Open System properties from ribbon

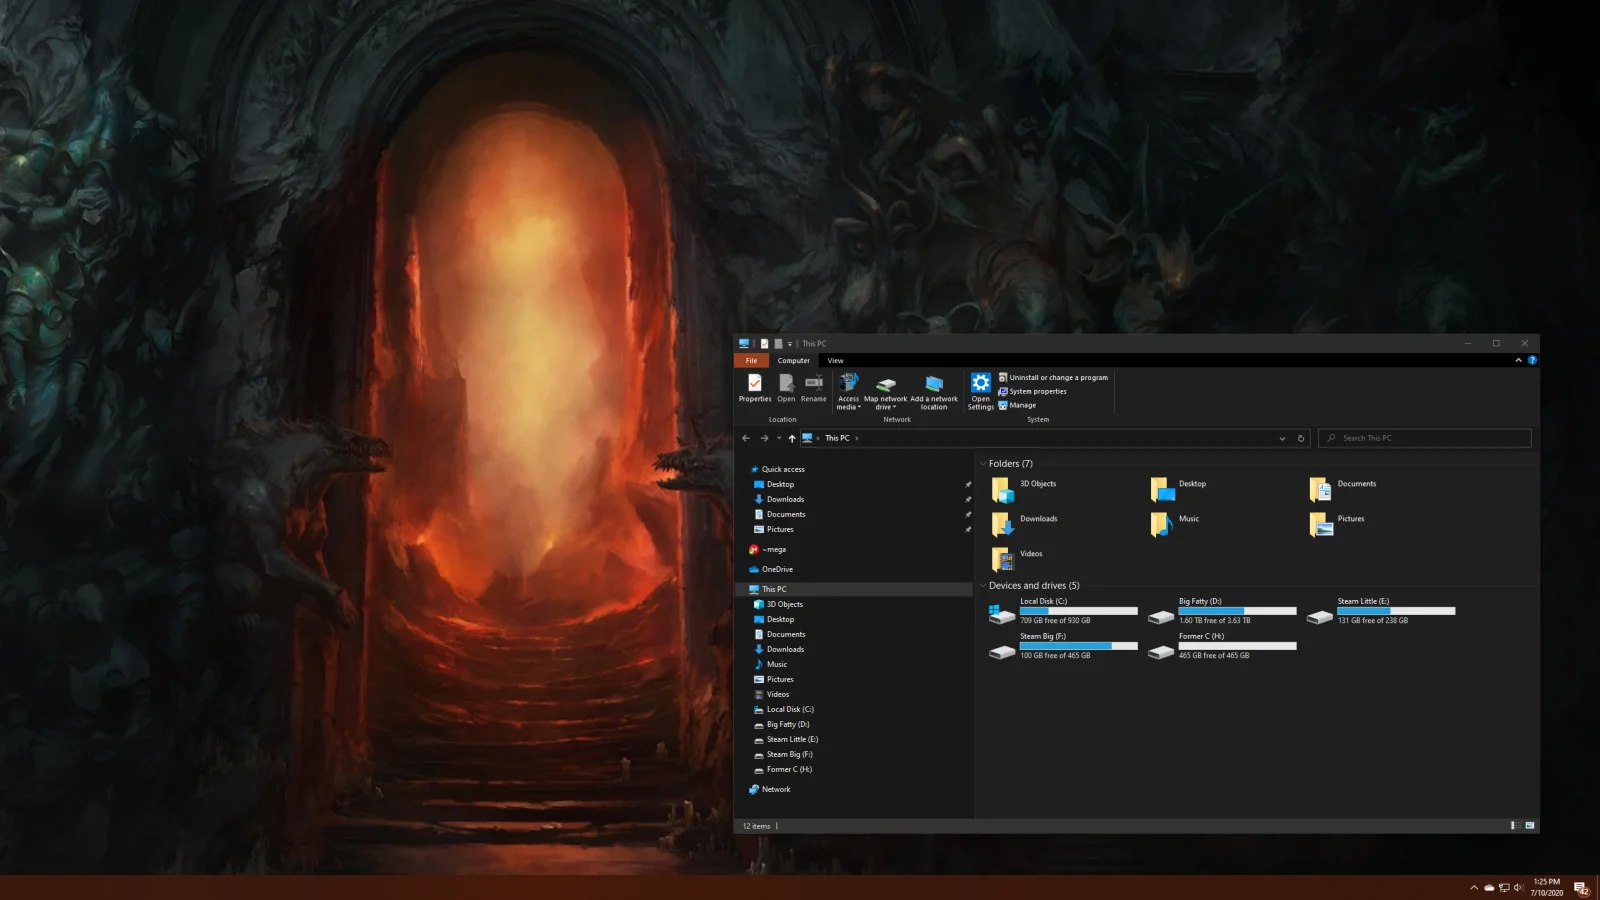[1032, 392]
